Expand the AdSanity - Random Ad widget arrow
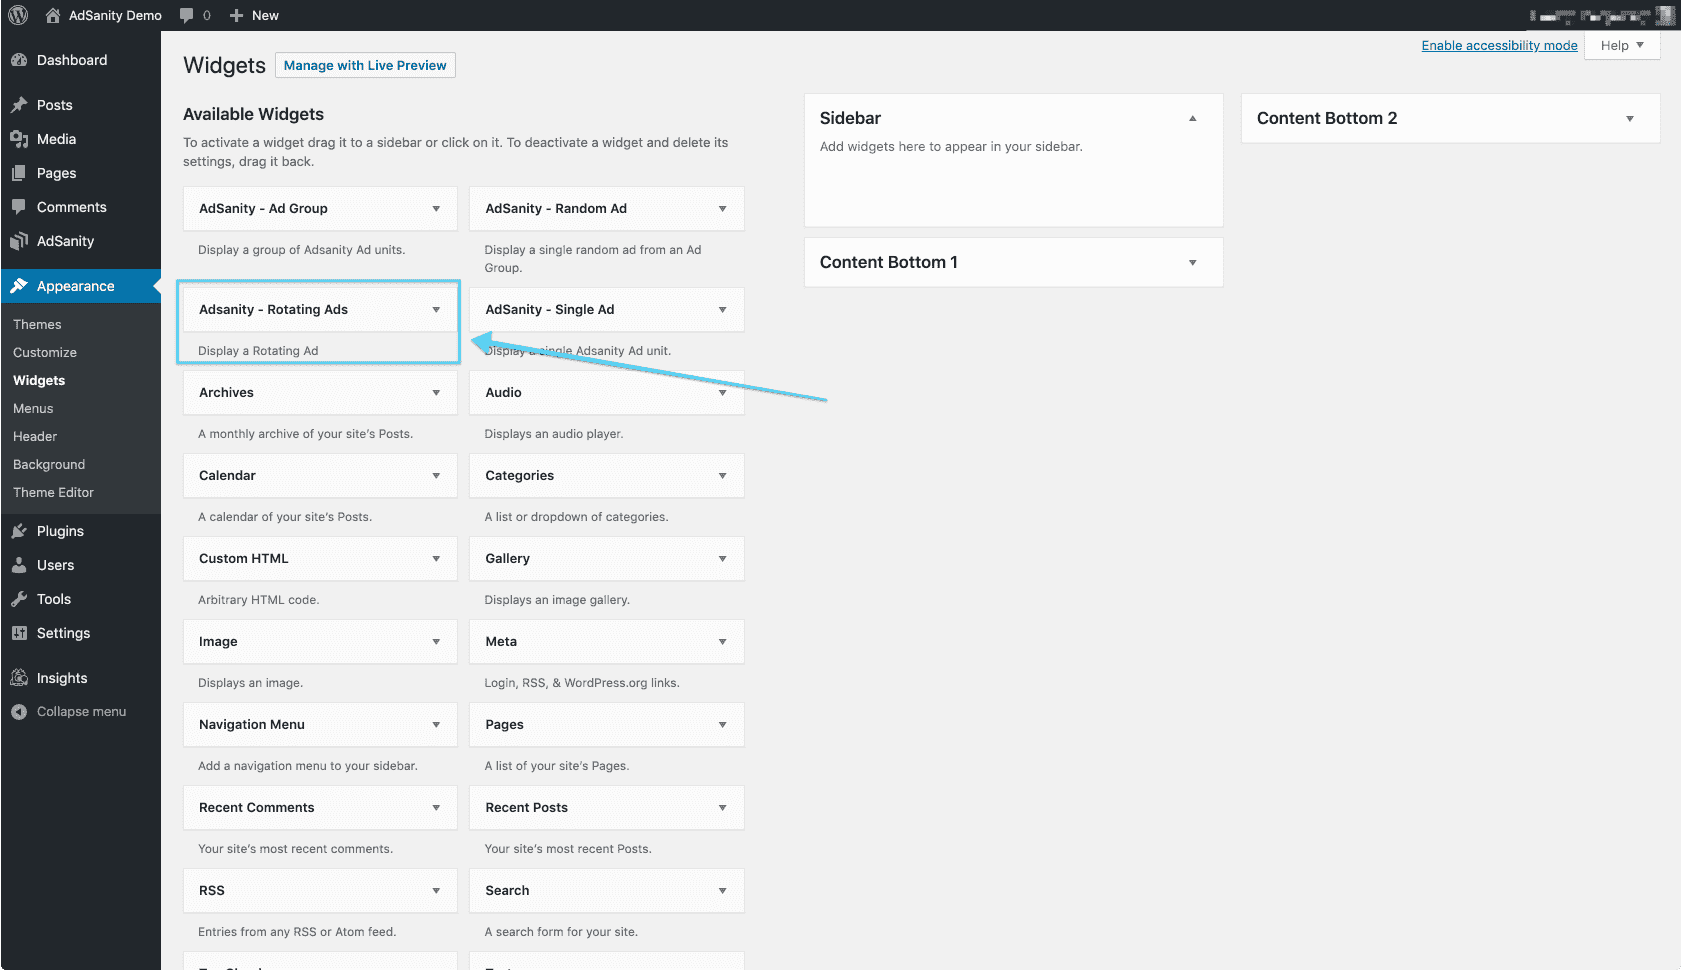This screenshot has height=971, width=1681. tap(722, 209)
